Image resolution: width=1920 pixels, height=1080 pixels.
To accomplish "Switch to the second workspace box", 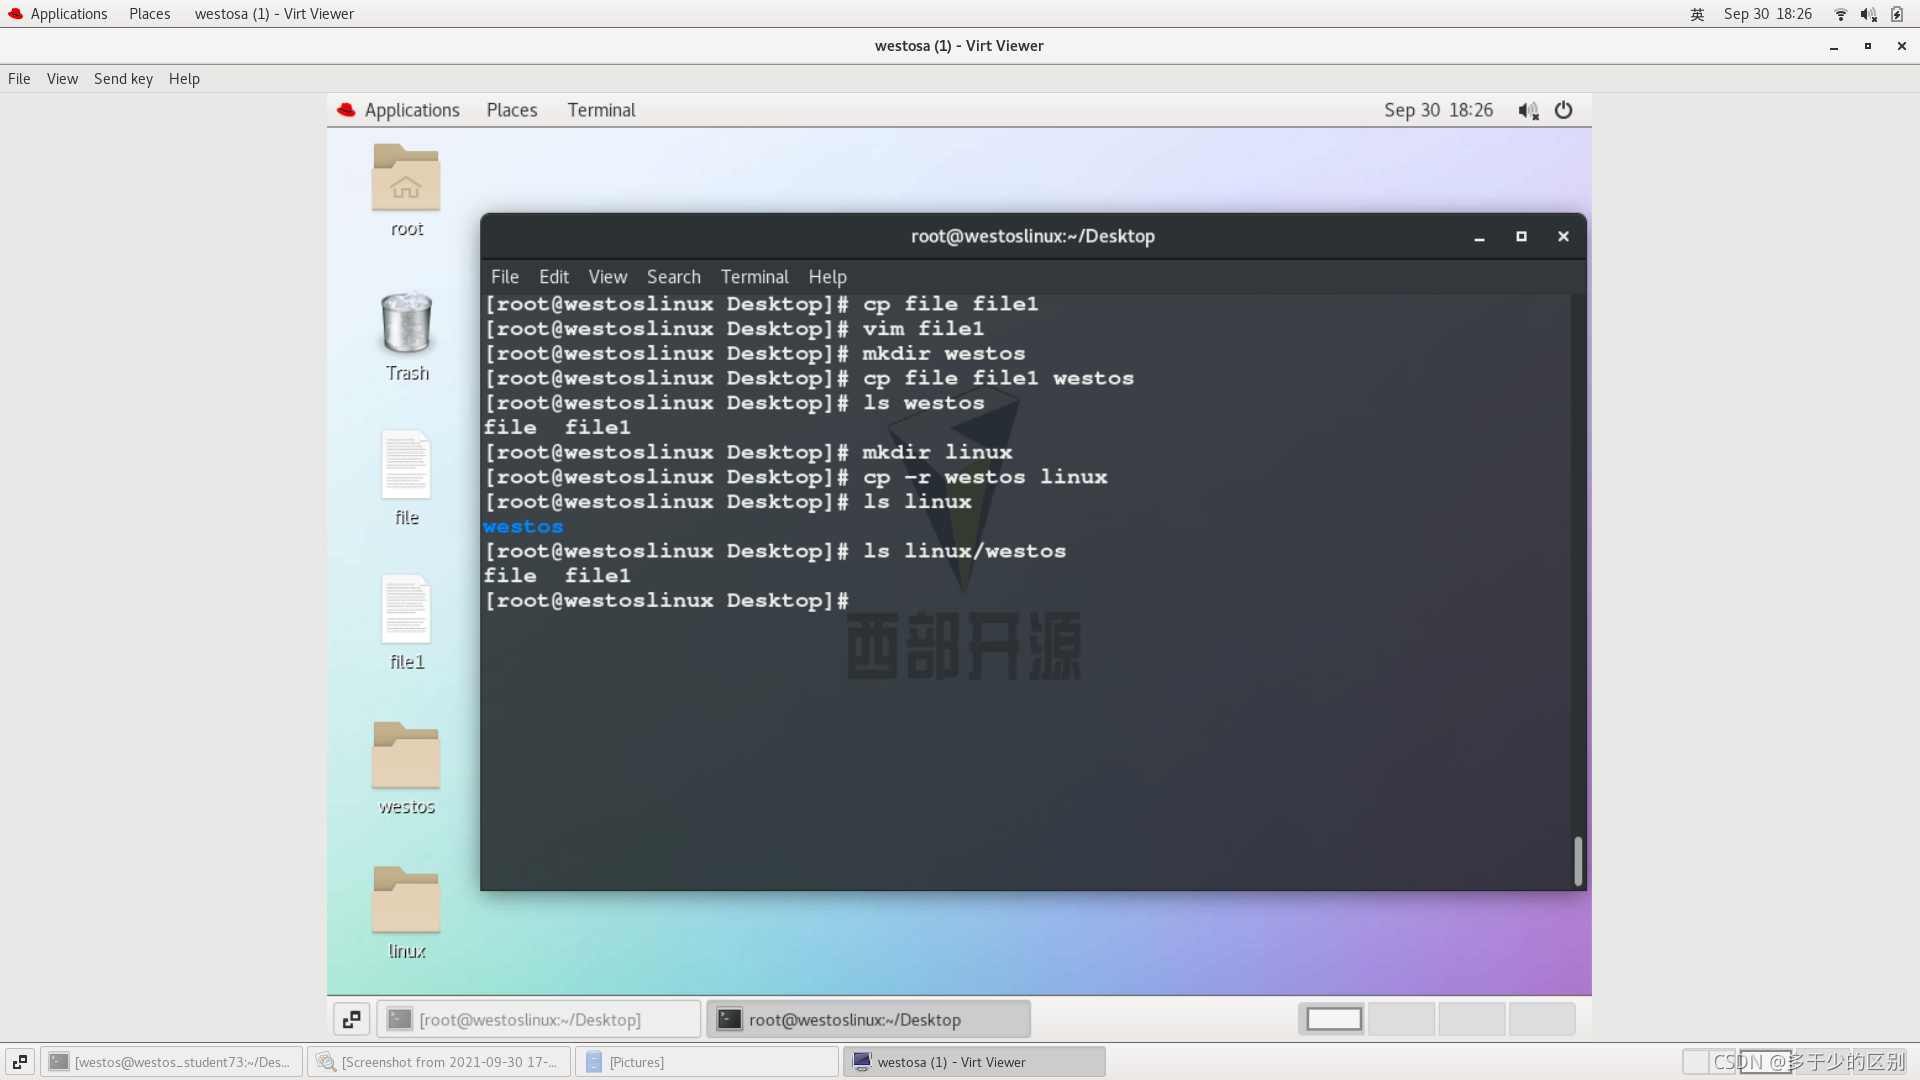I will click(1402, 1019).
